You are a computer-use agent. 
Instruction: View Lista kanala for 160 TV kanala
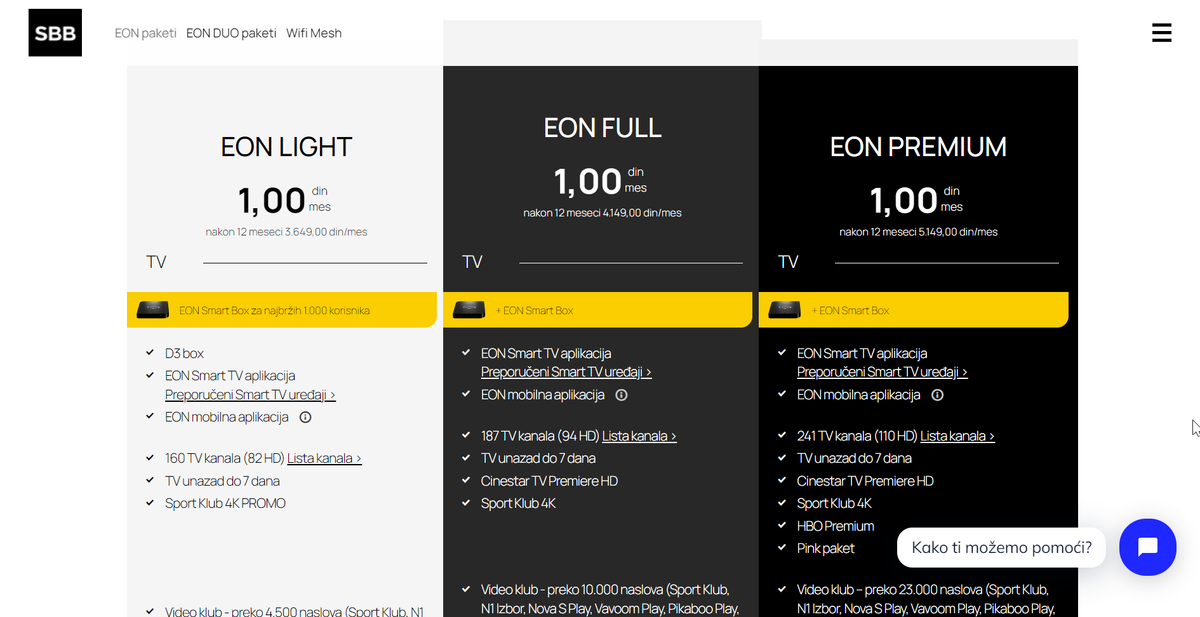(324, 458)
